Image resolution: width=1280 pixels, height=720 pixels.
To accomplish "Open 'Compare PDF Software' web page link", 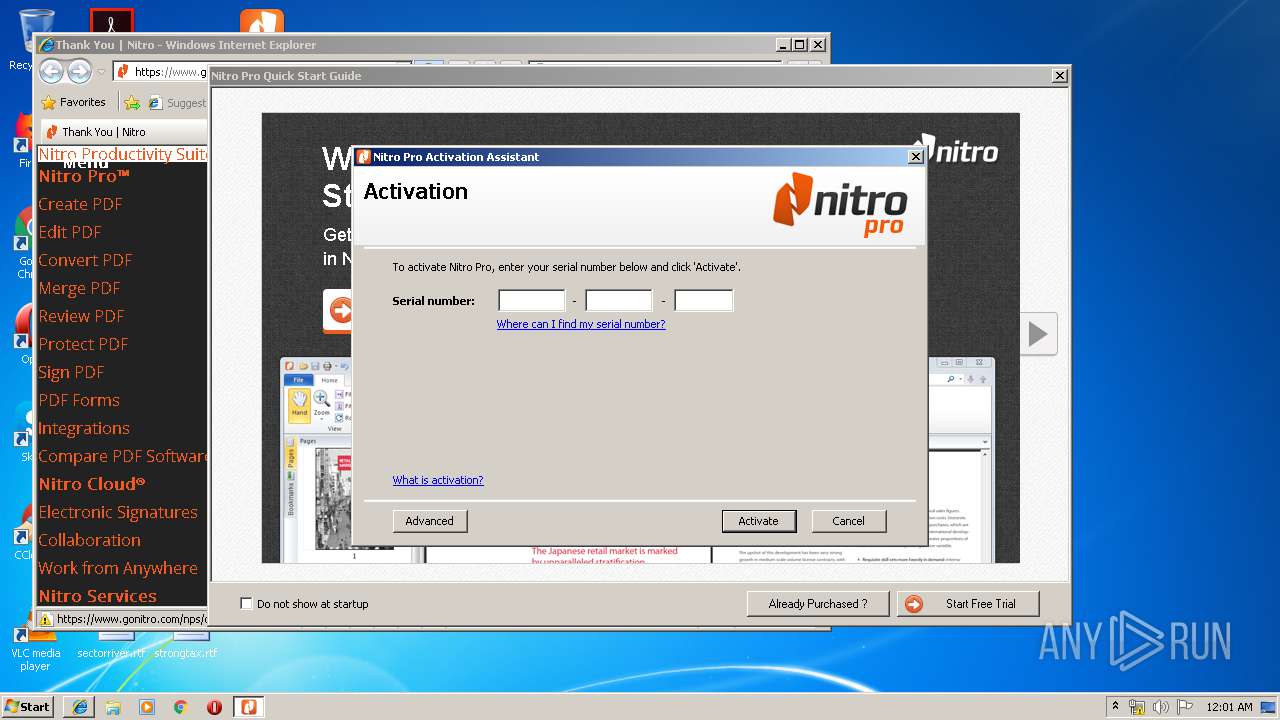I will 123,456.
